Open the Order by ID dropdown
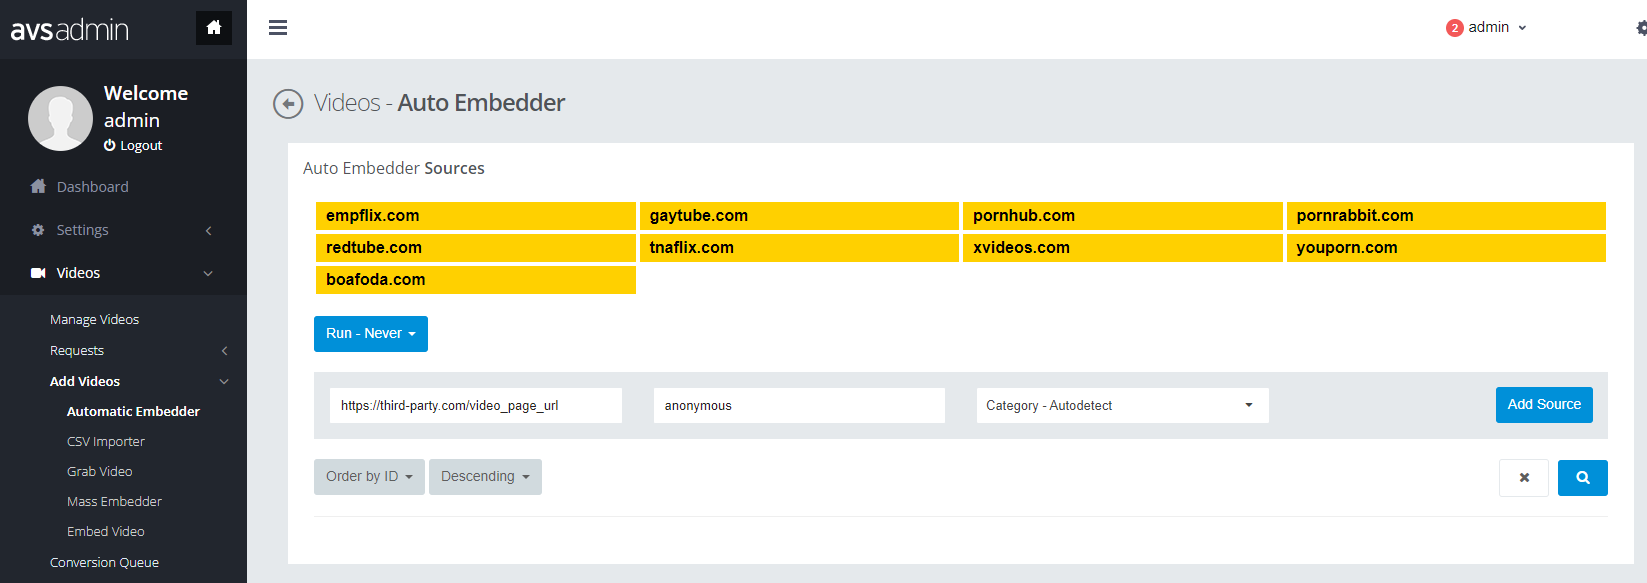The image size is (1647, 583). 369,477
